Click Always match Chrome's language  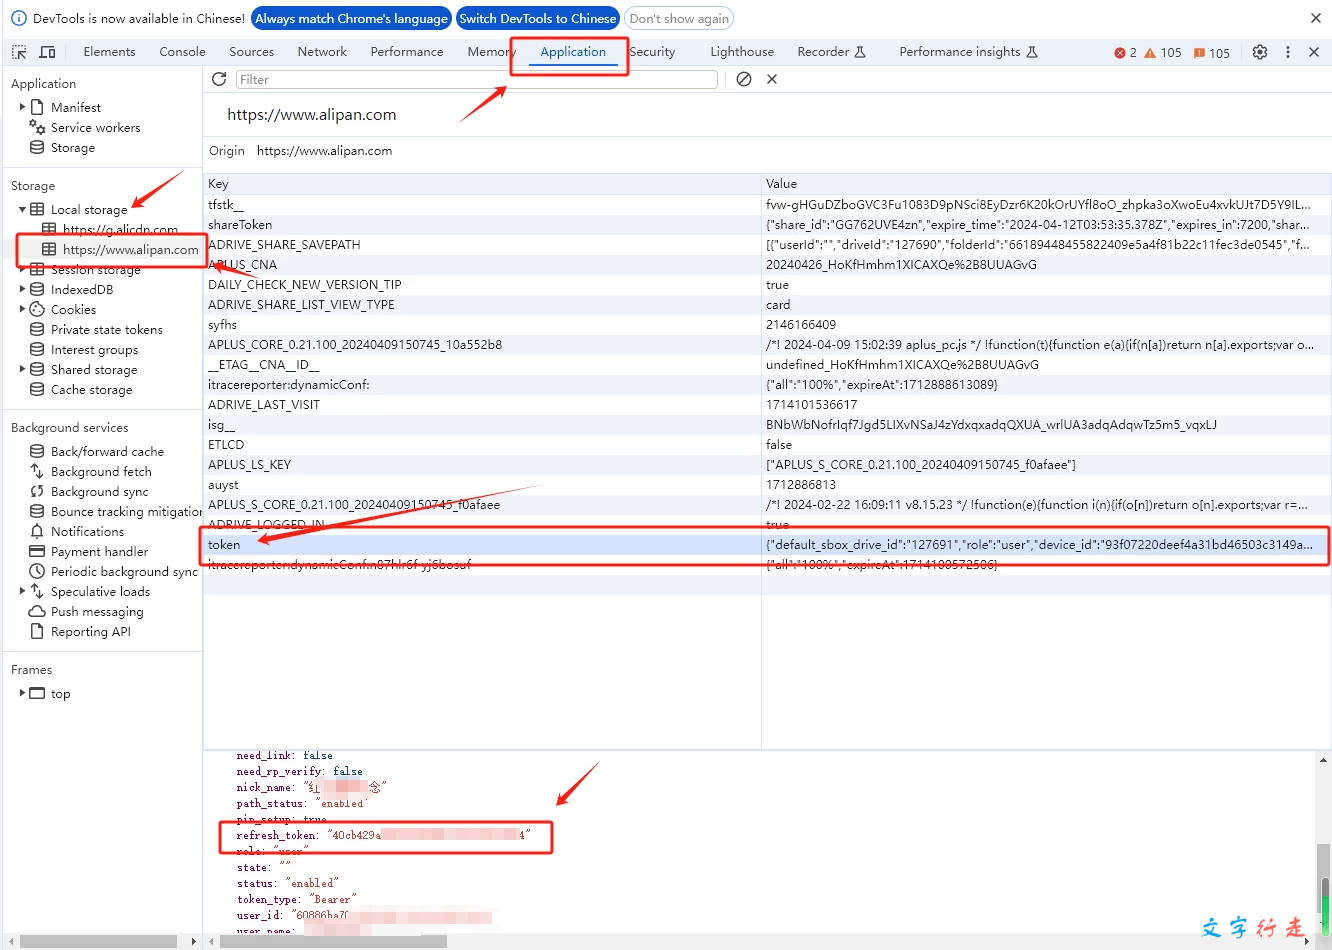click(351, 18)
